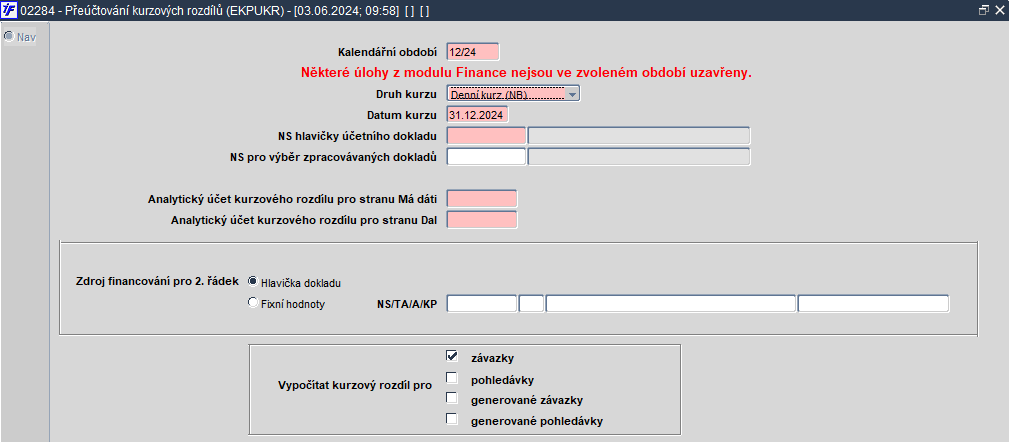Enable the pohledávky checkbox

(452, 378)
